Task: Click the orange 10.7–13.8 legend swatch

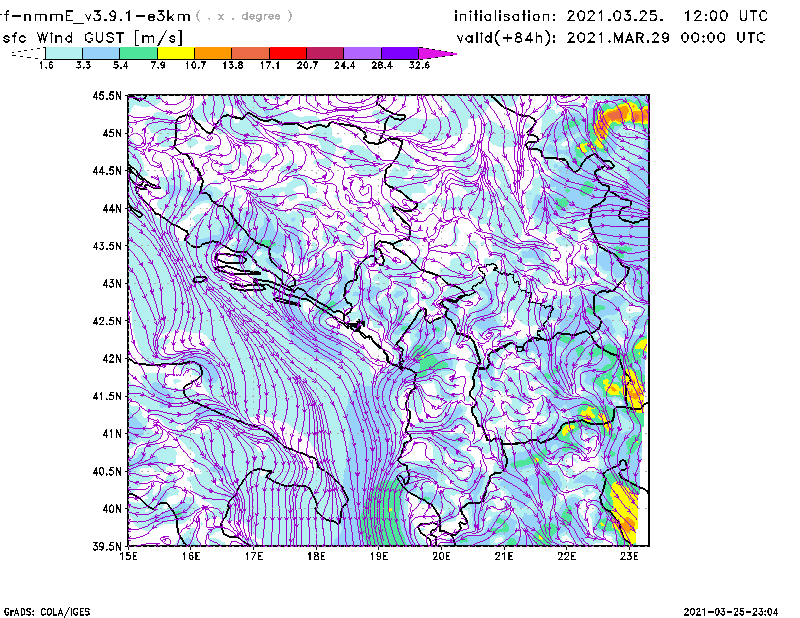Action: (x=213, y=53)
